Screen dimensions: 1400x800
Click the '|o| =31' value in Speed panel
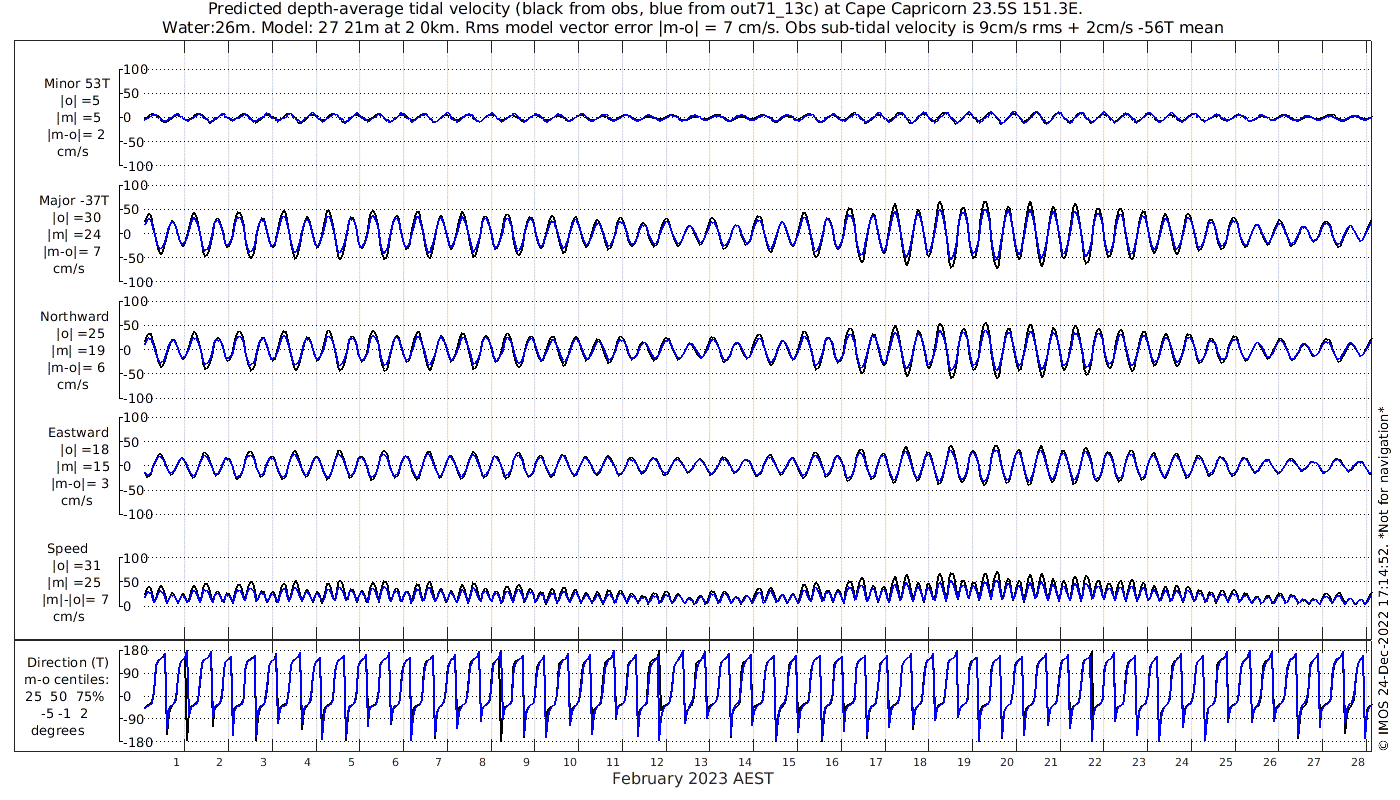click(x=79, y=565)
